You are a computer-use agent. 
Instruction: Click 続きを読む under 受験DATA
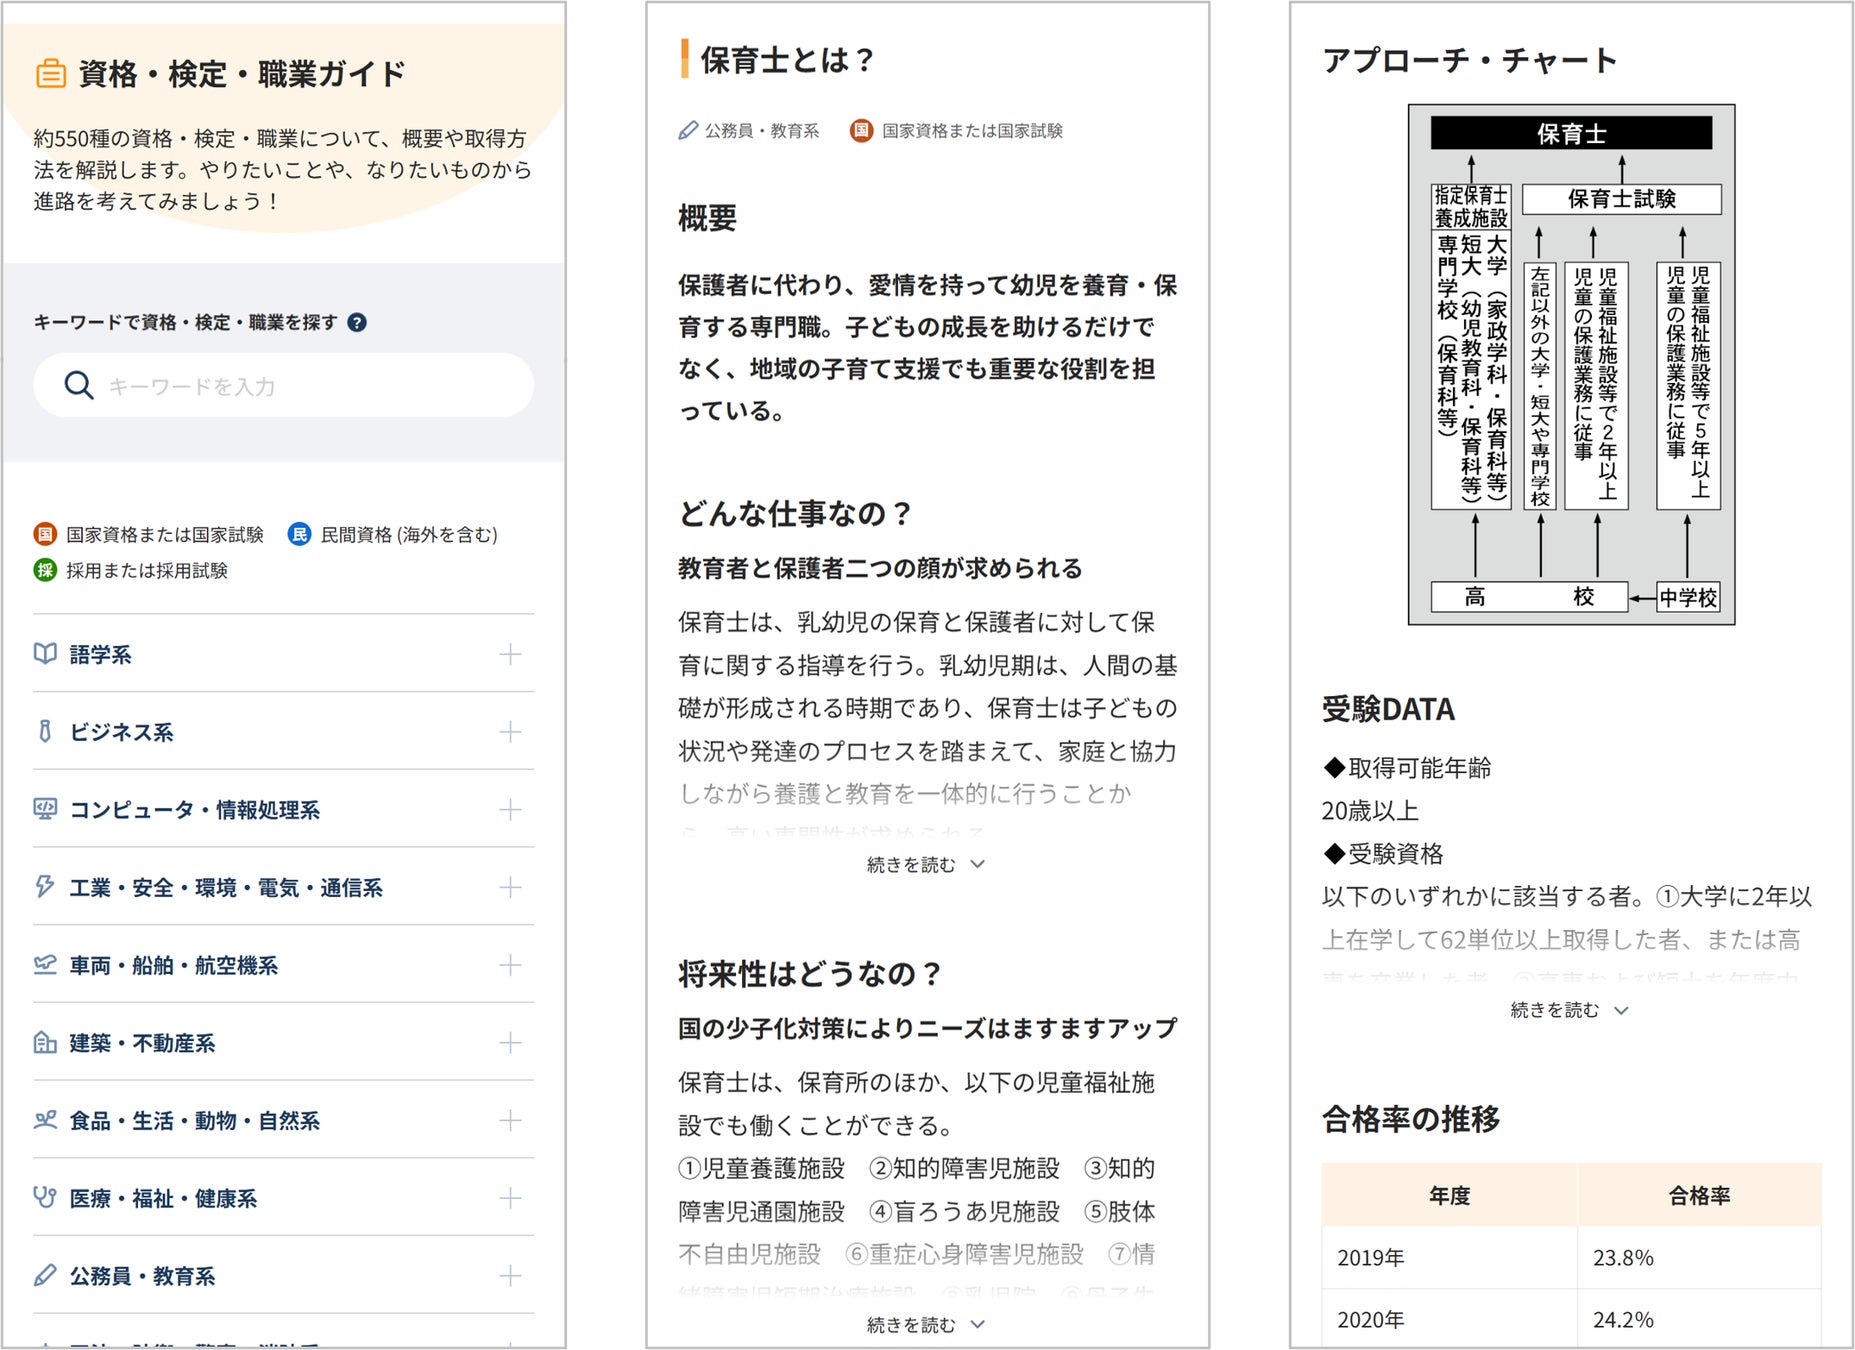pyautogui.click(x=1555, y=1010)
